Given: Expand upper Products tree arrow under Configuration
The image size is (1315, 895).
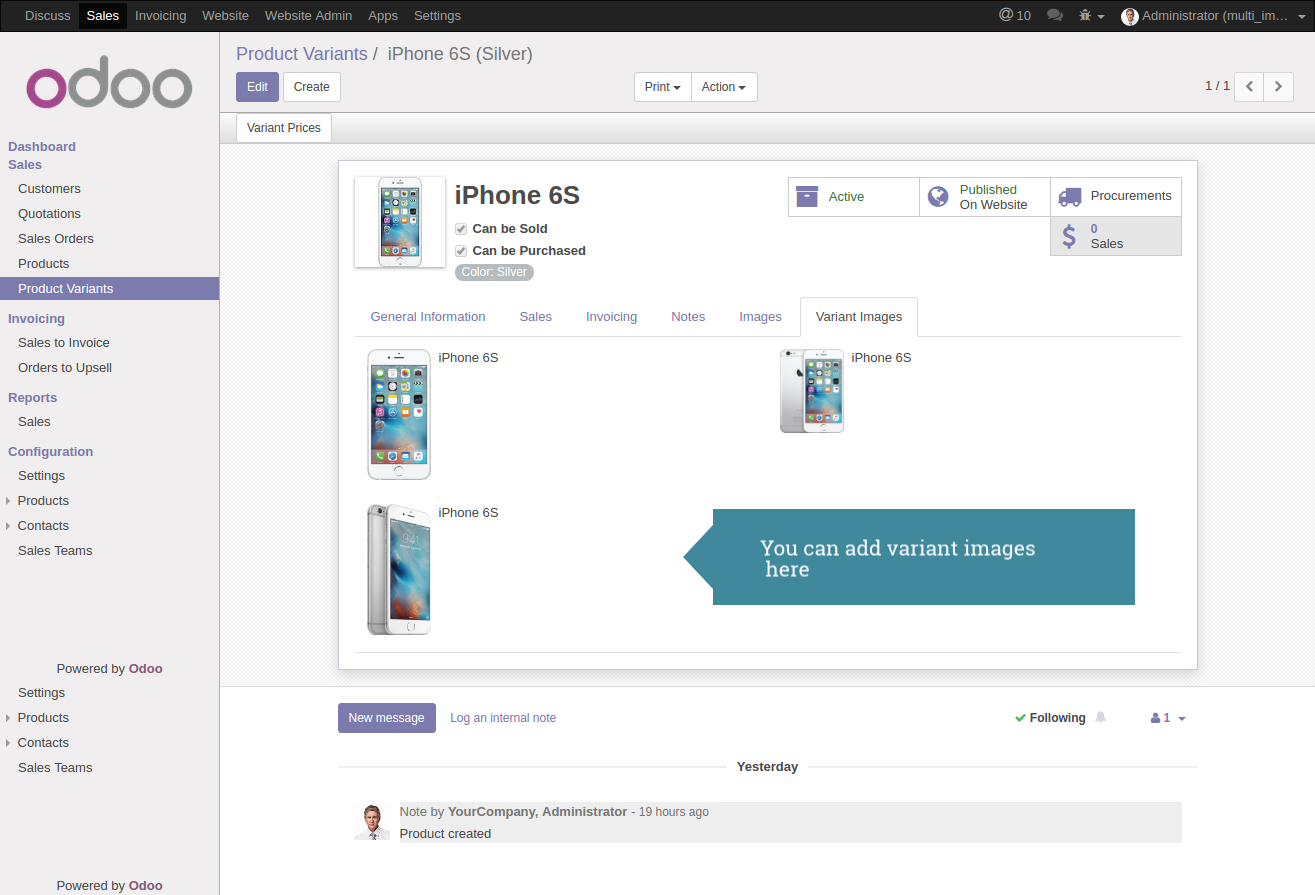Looking at the screenshot, I should [8, 500].
